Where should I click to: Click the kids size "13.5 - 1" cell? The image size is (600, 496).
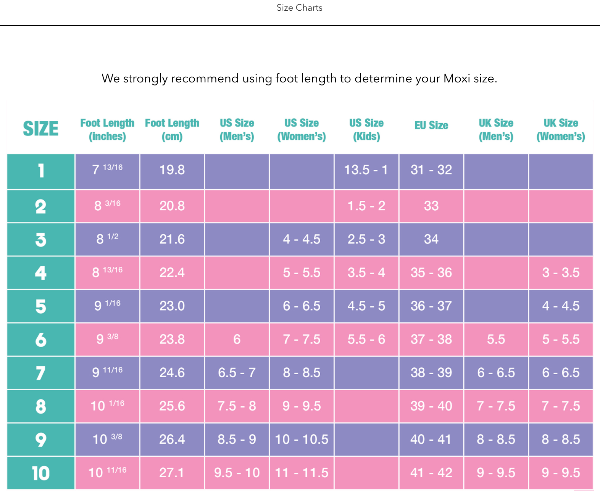point(367,171)
